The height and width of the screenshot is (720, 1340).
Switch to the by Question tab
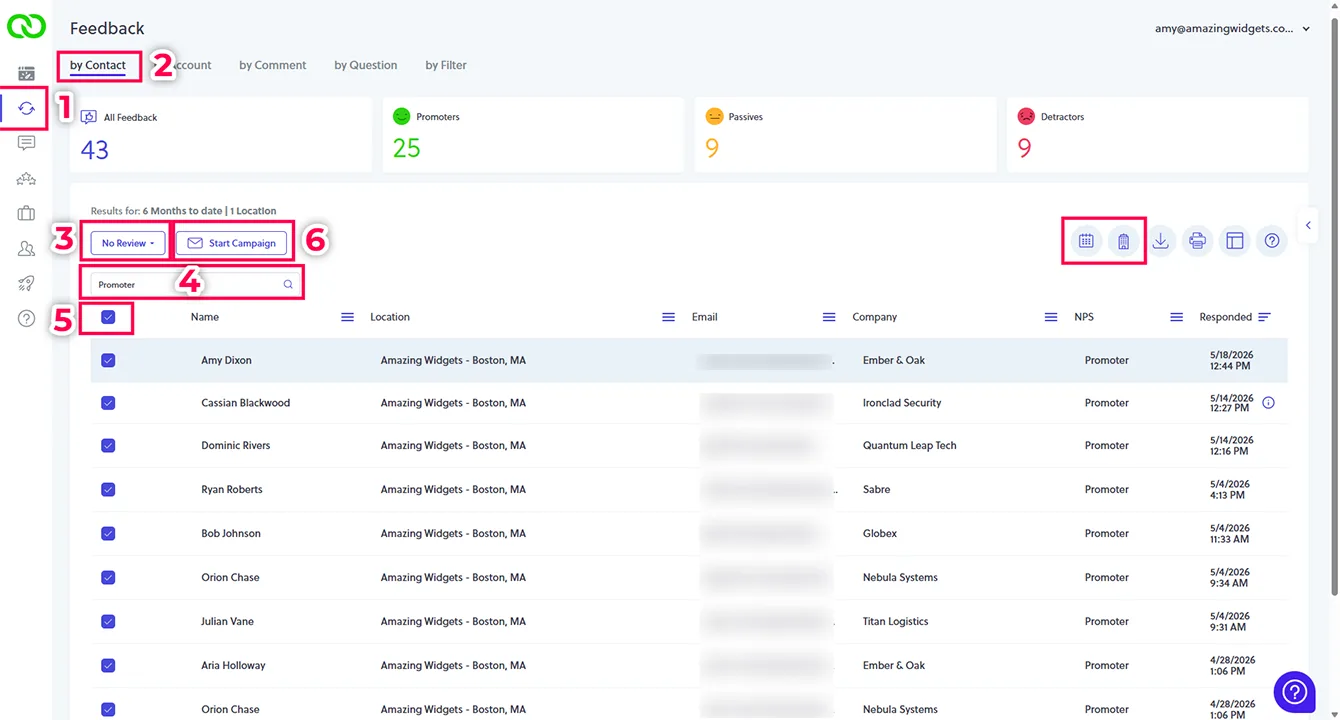[x=366, y=65]
